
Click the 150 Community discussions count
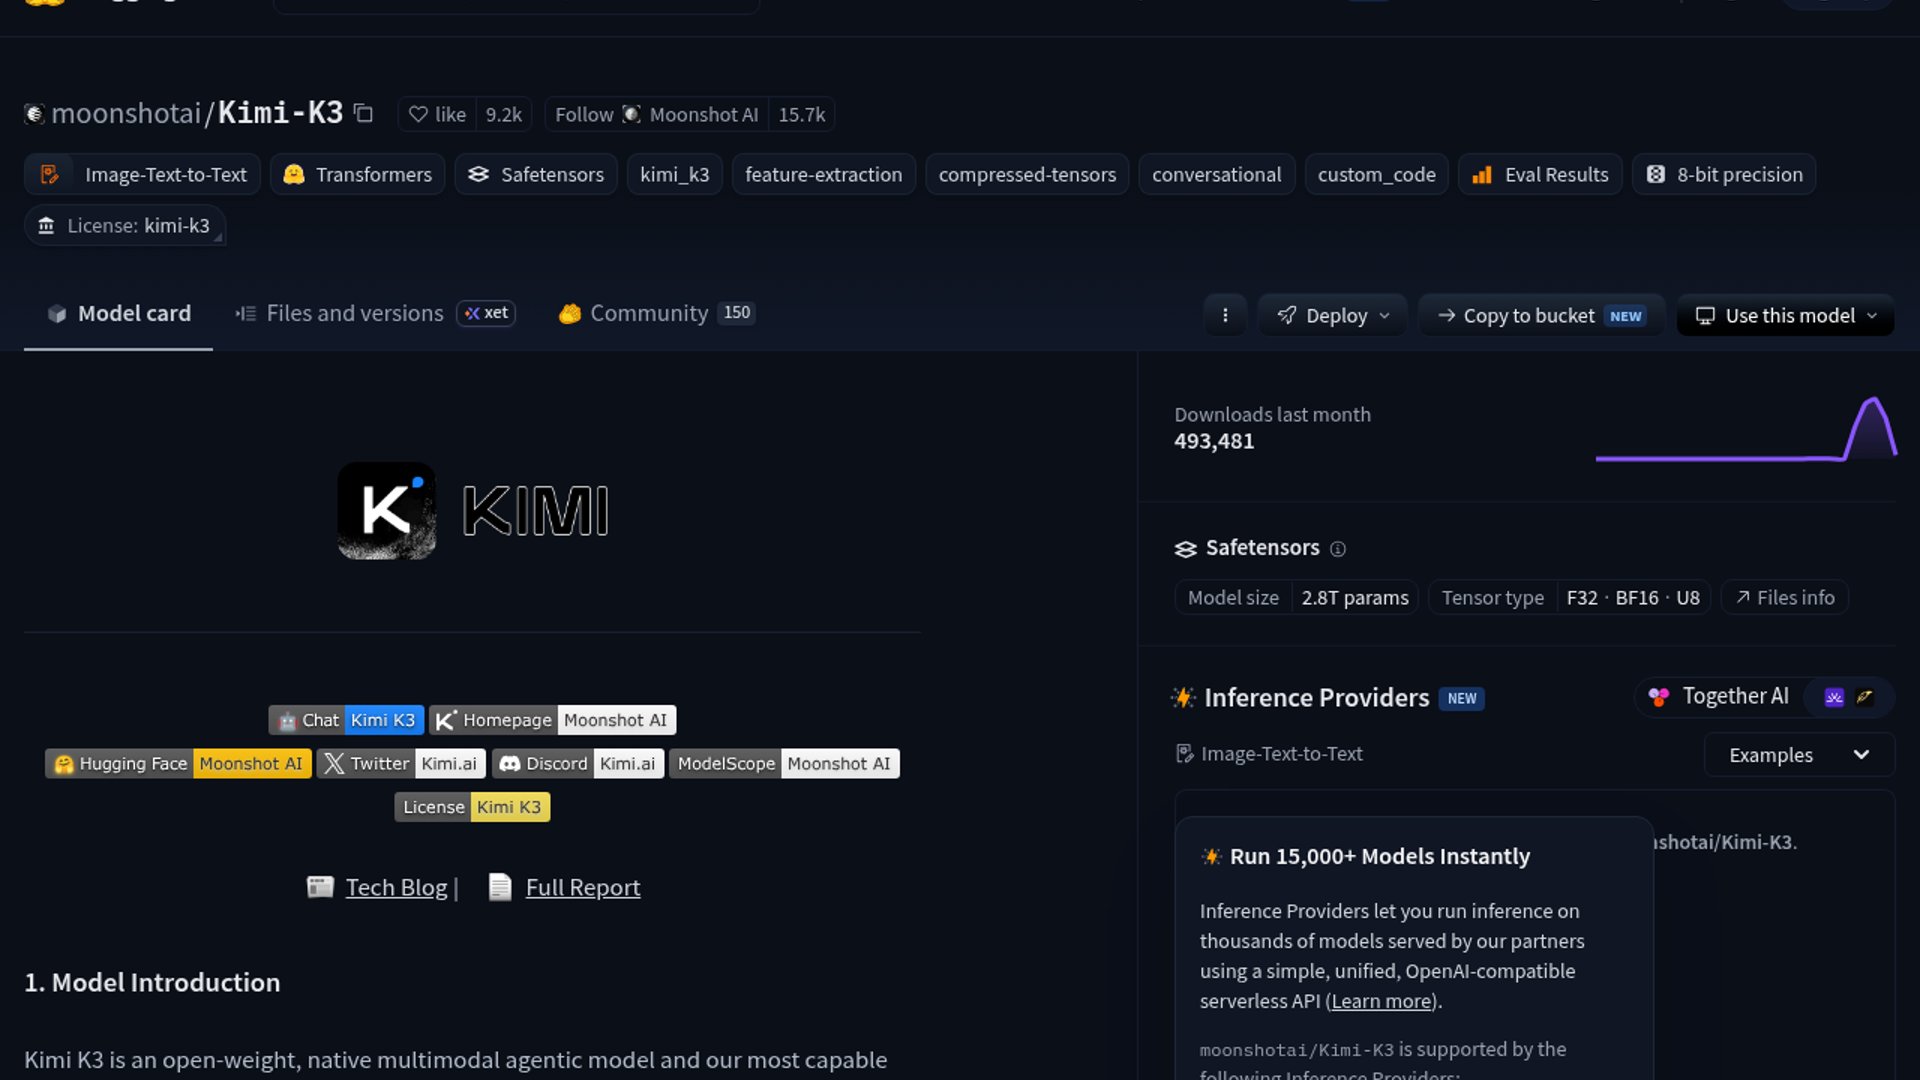click(737, 312)
